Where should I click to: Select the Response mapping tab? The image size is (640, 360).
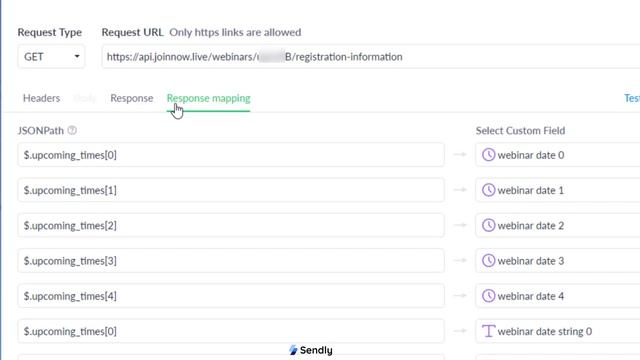pyautogui.click(x=208, y=98)
